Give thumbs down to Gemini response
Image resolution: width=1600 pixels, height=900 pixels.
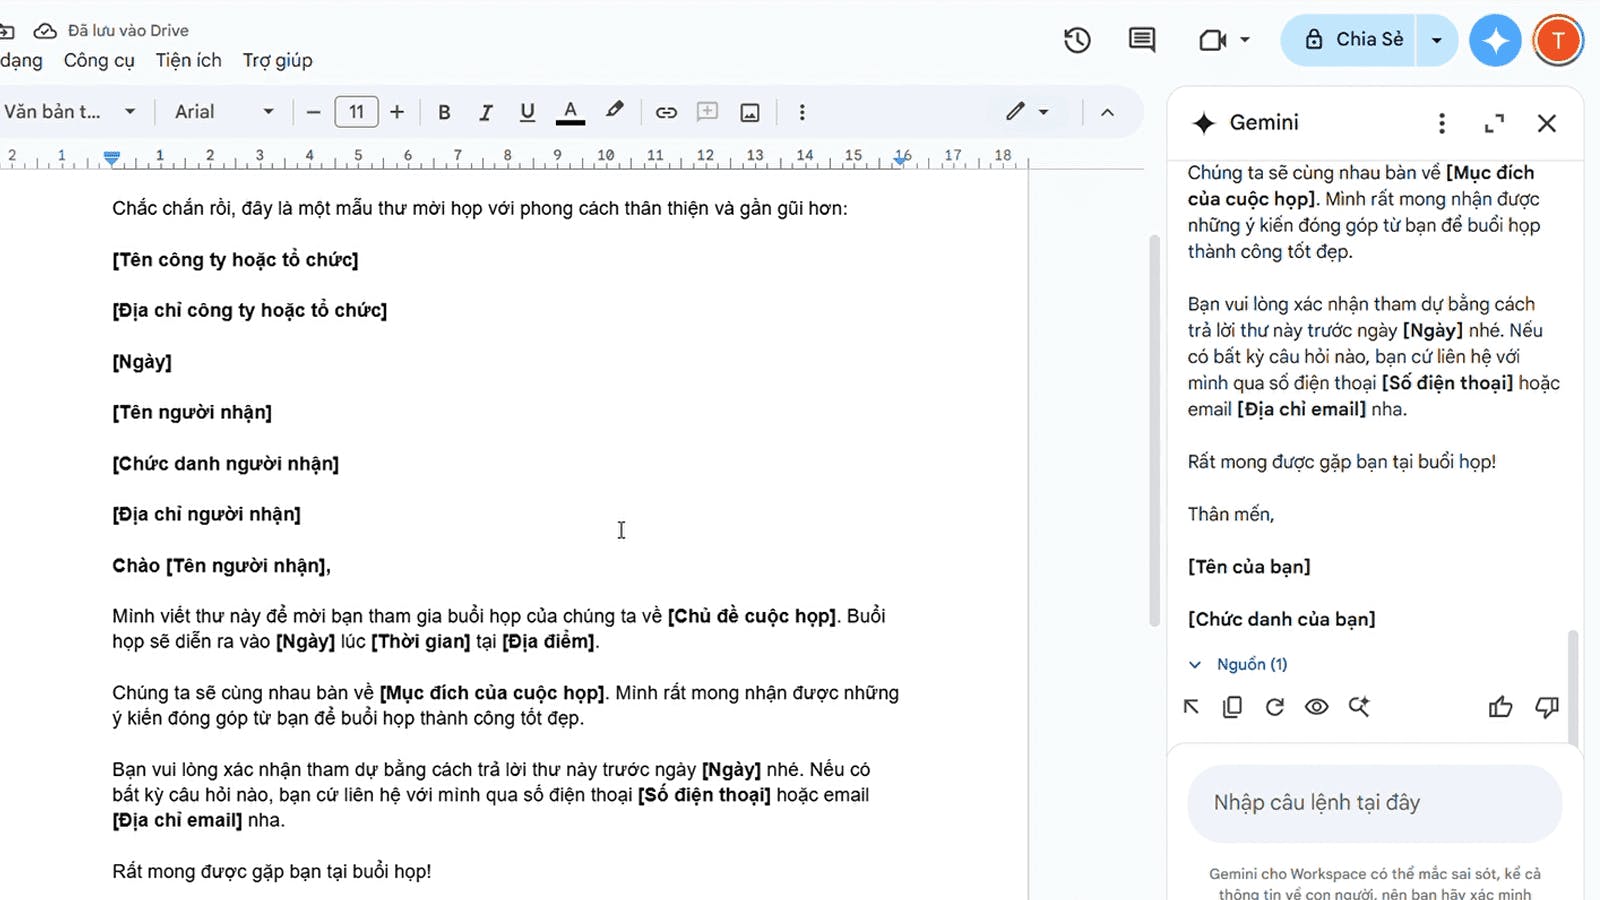point(1547,708)
